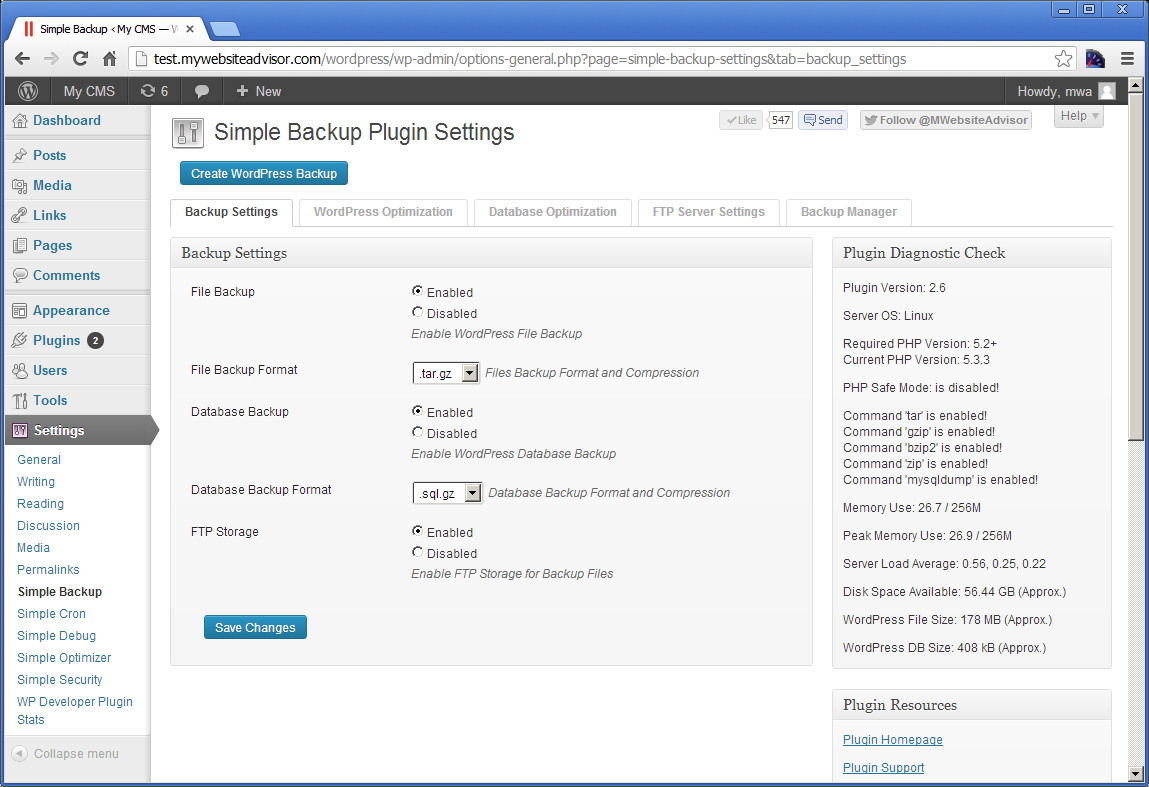This screenshot has width=1149, height=787.
Task: Click the WordPress logo in admin bar
Action: click(28, 91)
